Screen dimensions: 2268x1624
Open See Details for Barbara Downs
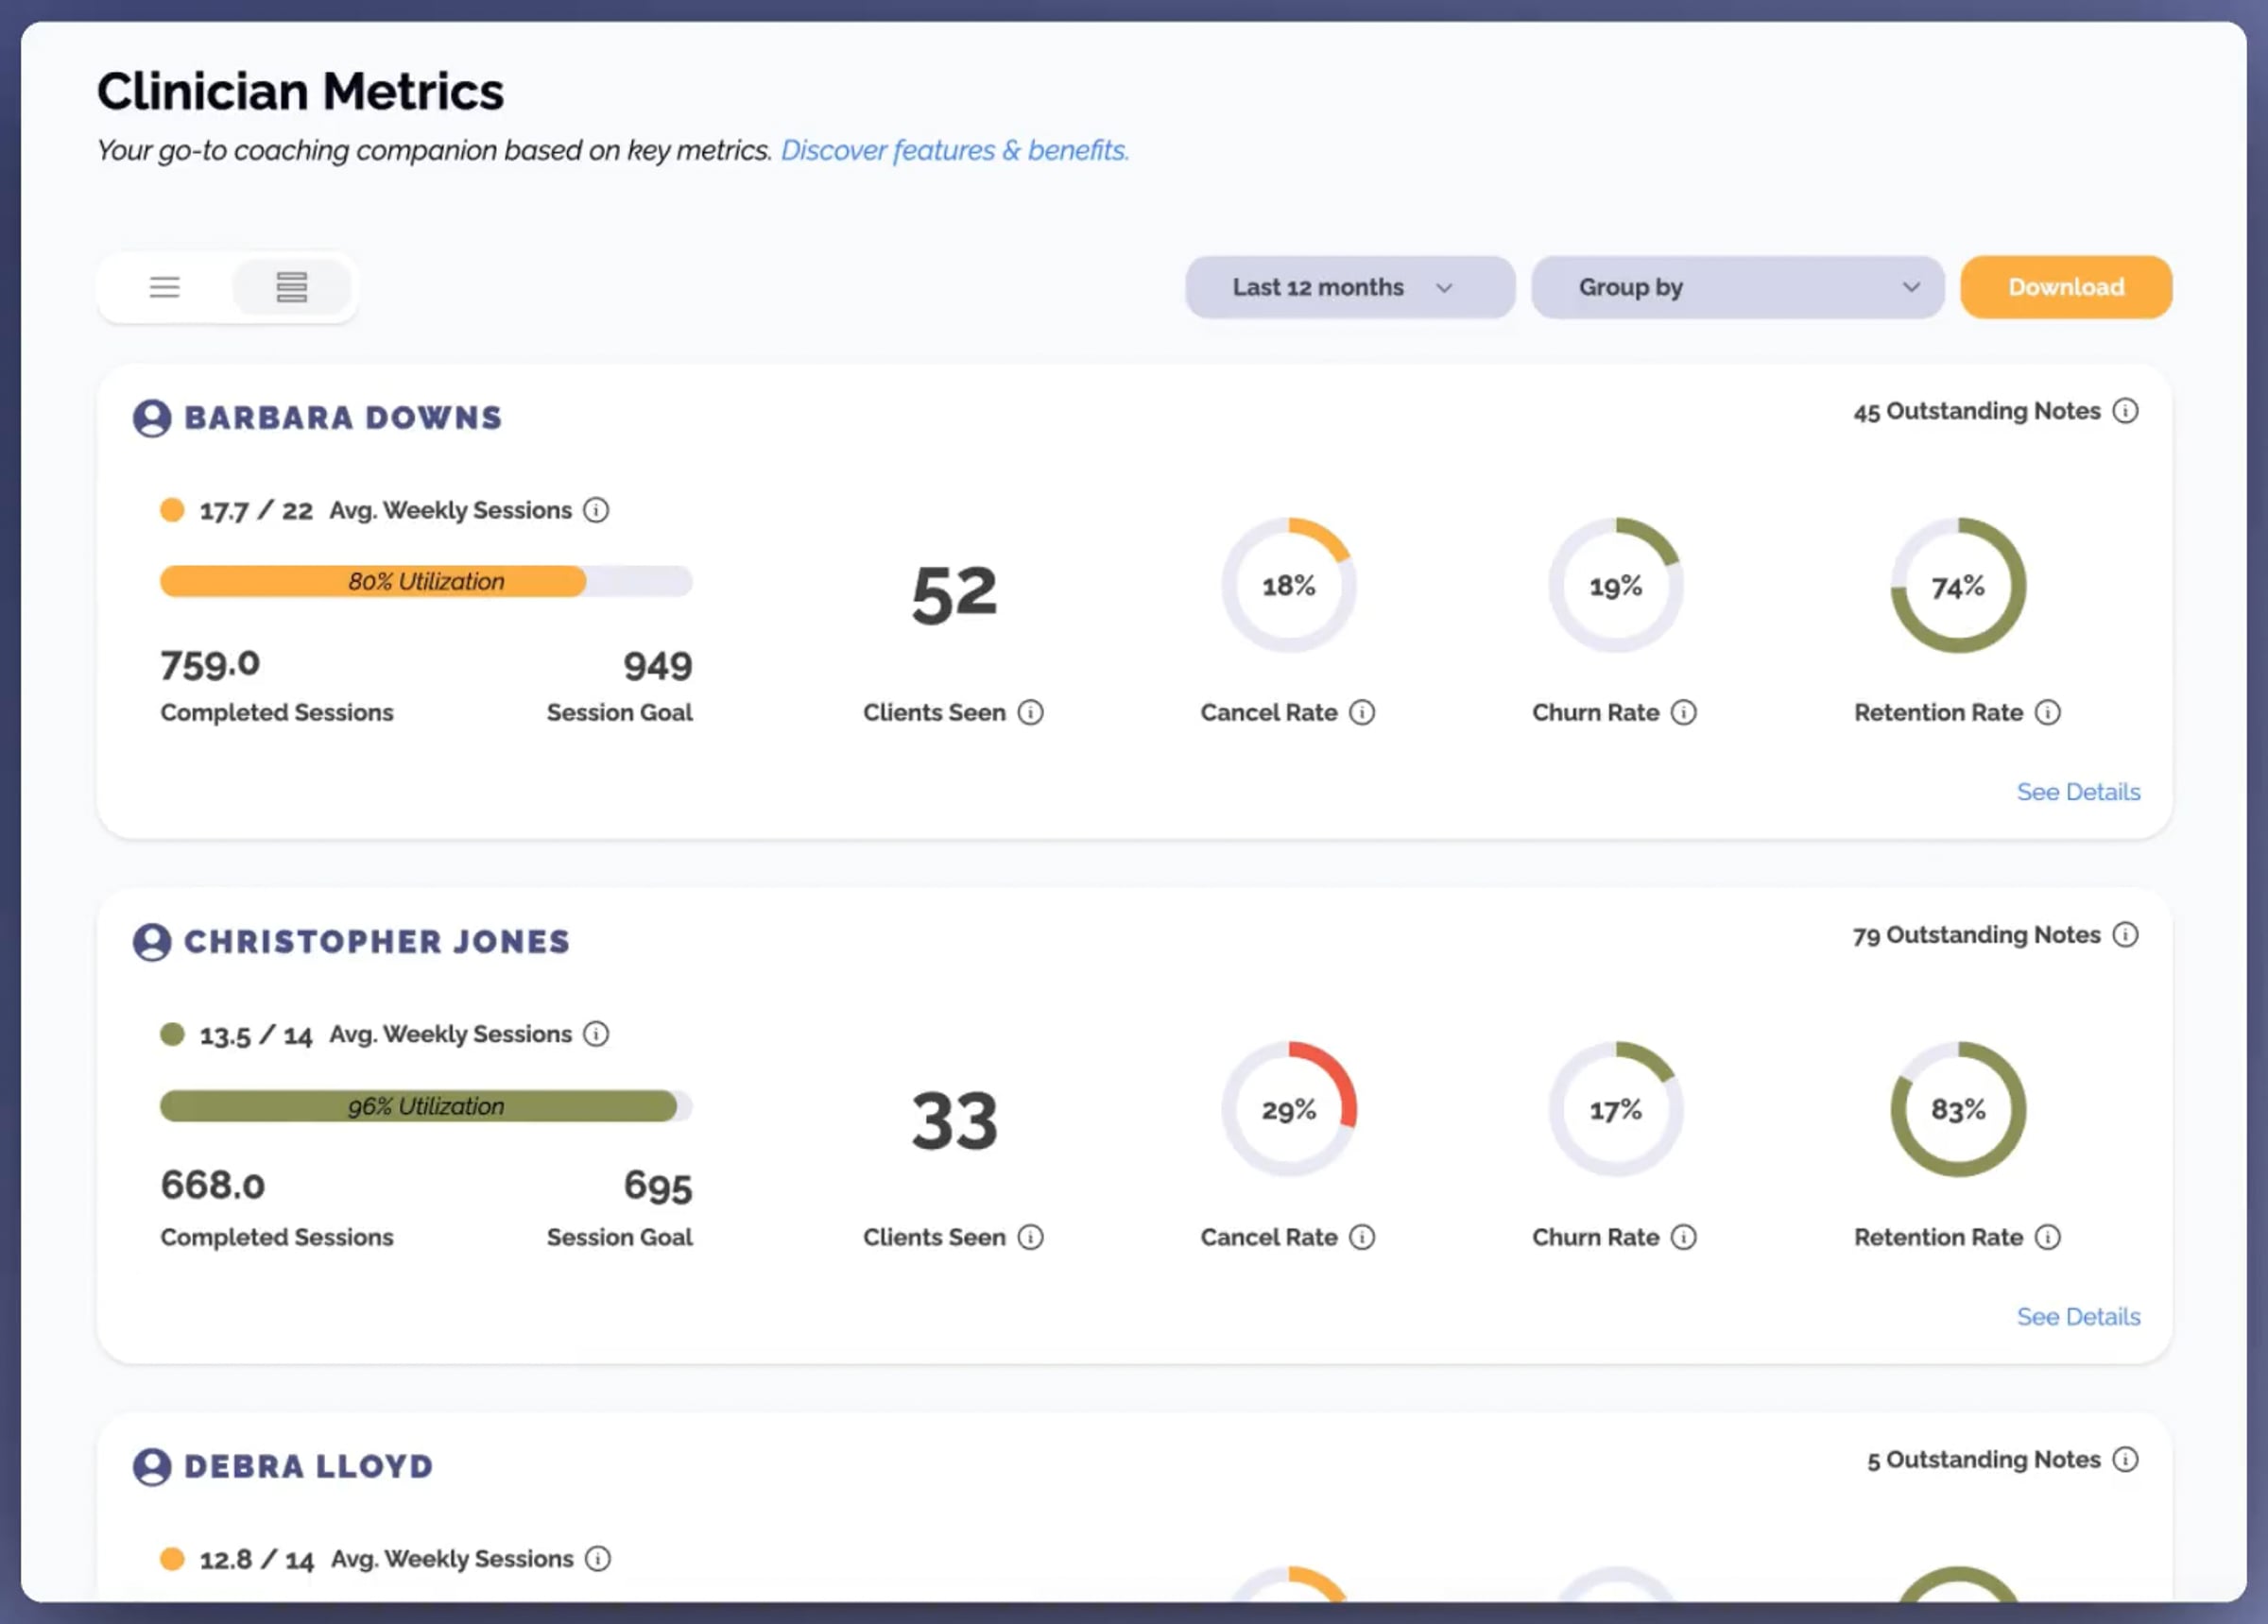[x=2078, y=792]
